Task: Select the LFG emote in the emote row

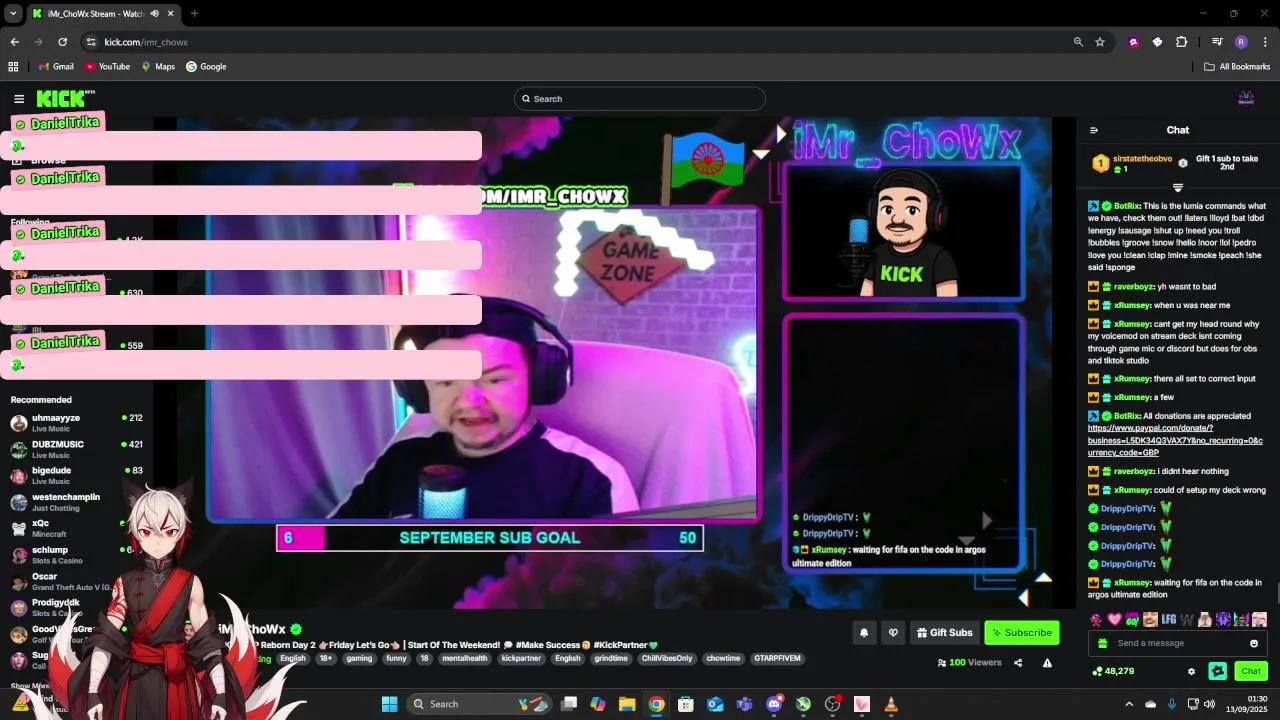Action: click(1168, 620)
